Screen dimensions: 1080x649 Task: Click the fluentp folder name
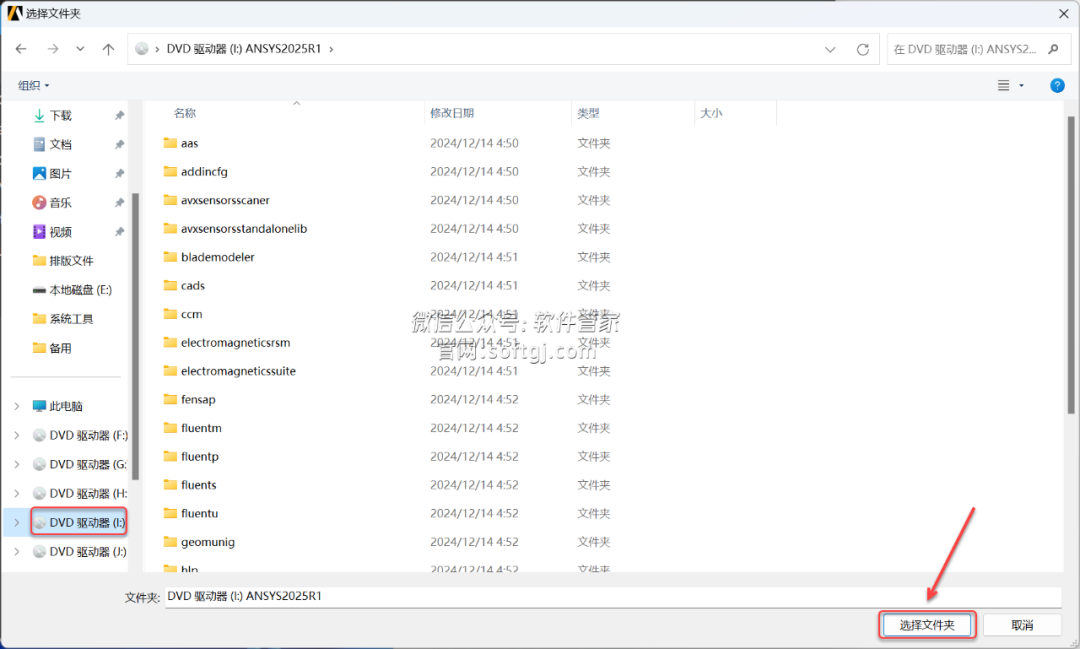200,456
